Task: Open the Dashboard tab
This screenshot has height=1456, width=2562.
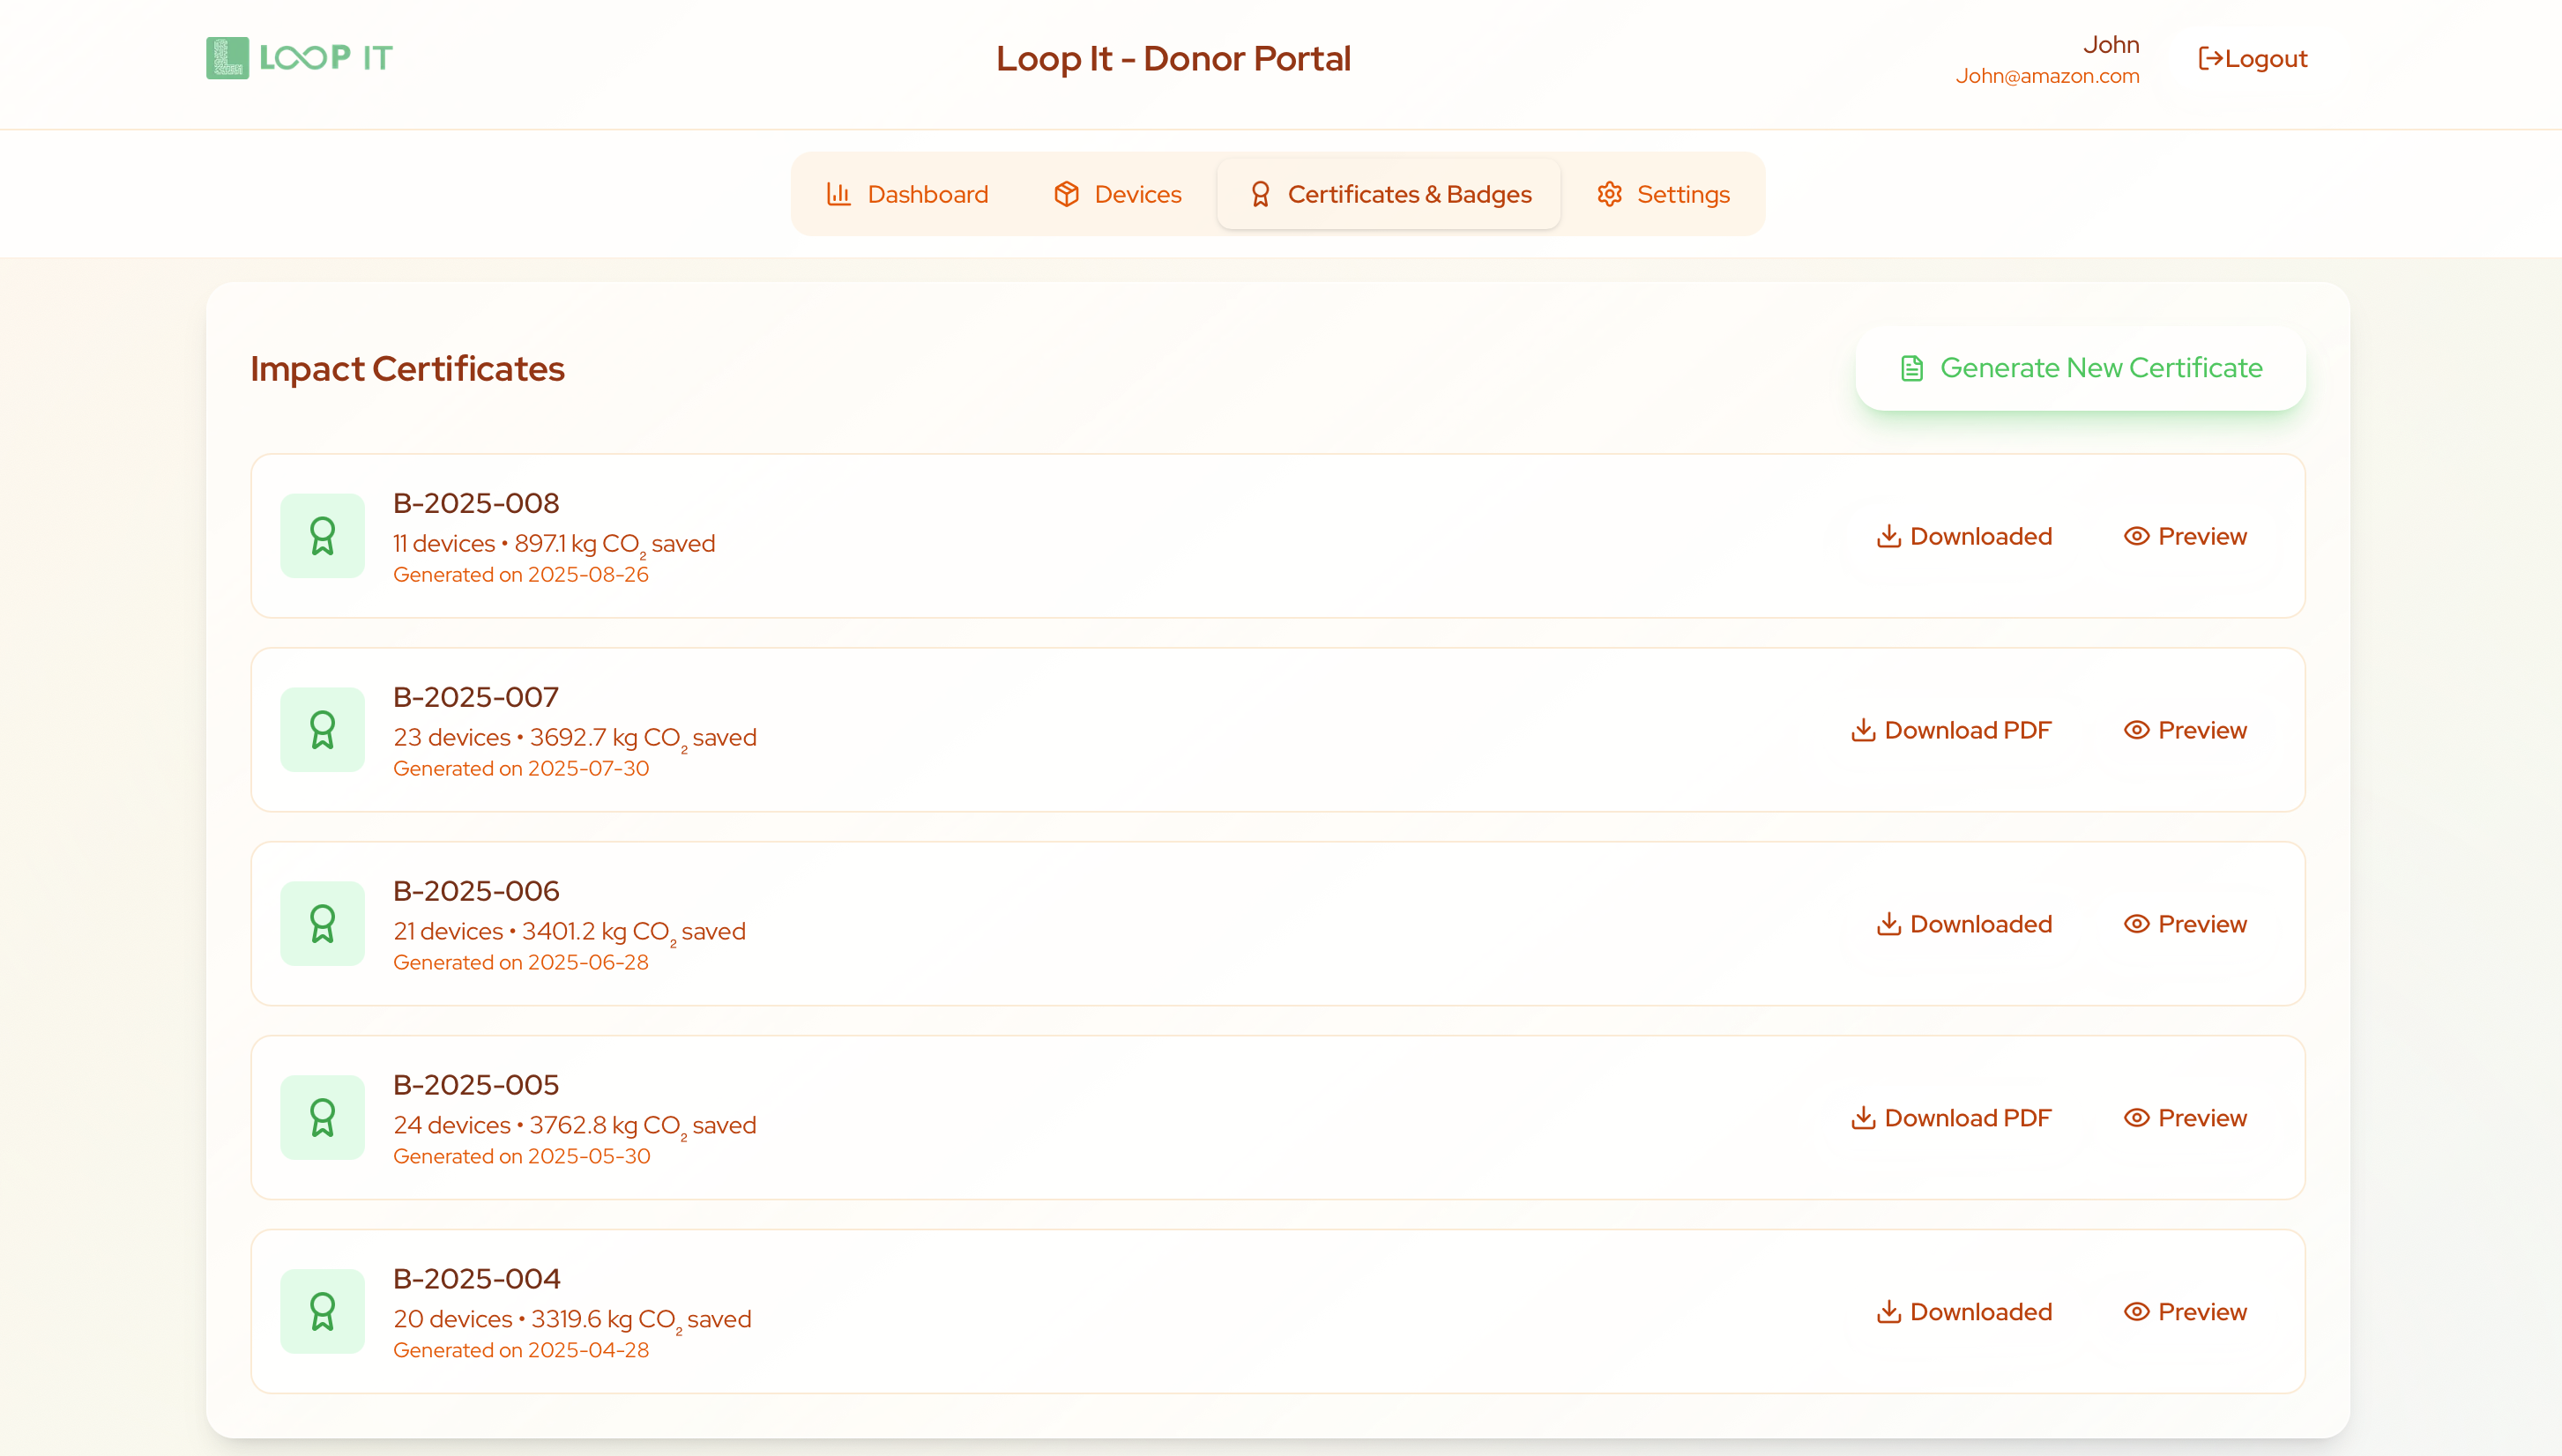Action: point(907,194)
